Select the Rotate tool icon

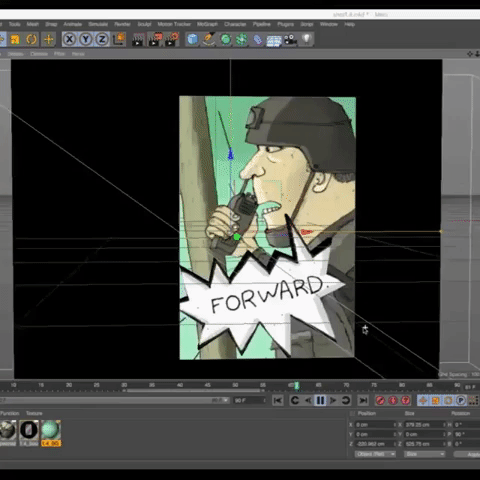coord(32,39)
